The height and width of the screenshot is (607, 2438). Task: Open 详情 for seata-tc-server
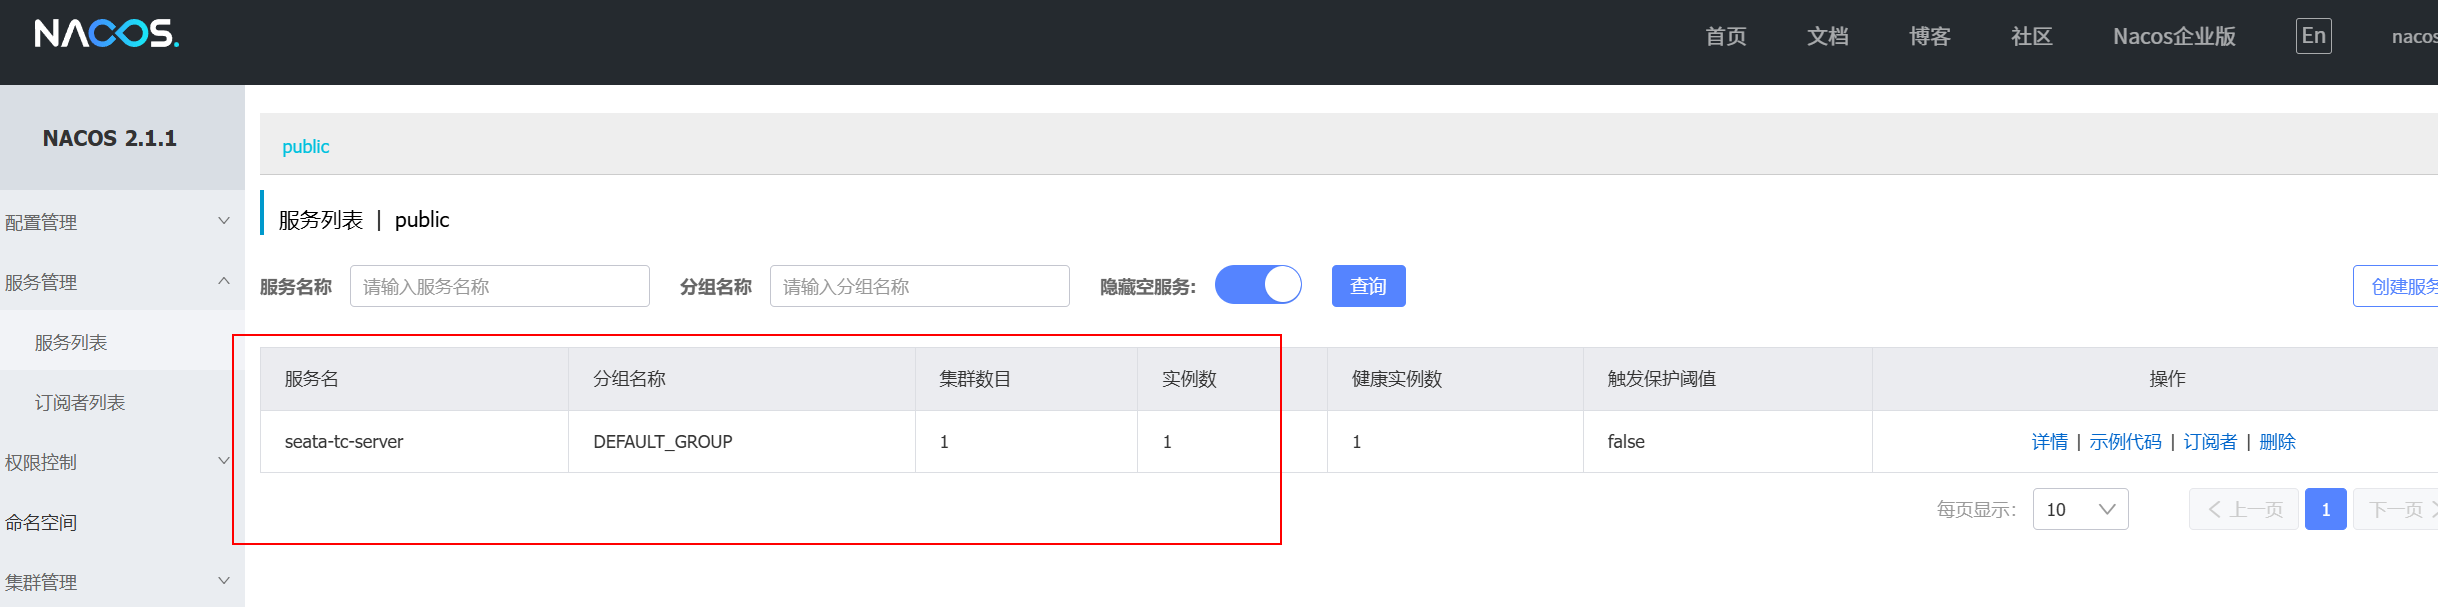2049,441
